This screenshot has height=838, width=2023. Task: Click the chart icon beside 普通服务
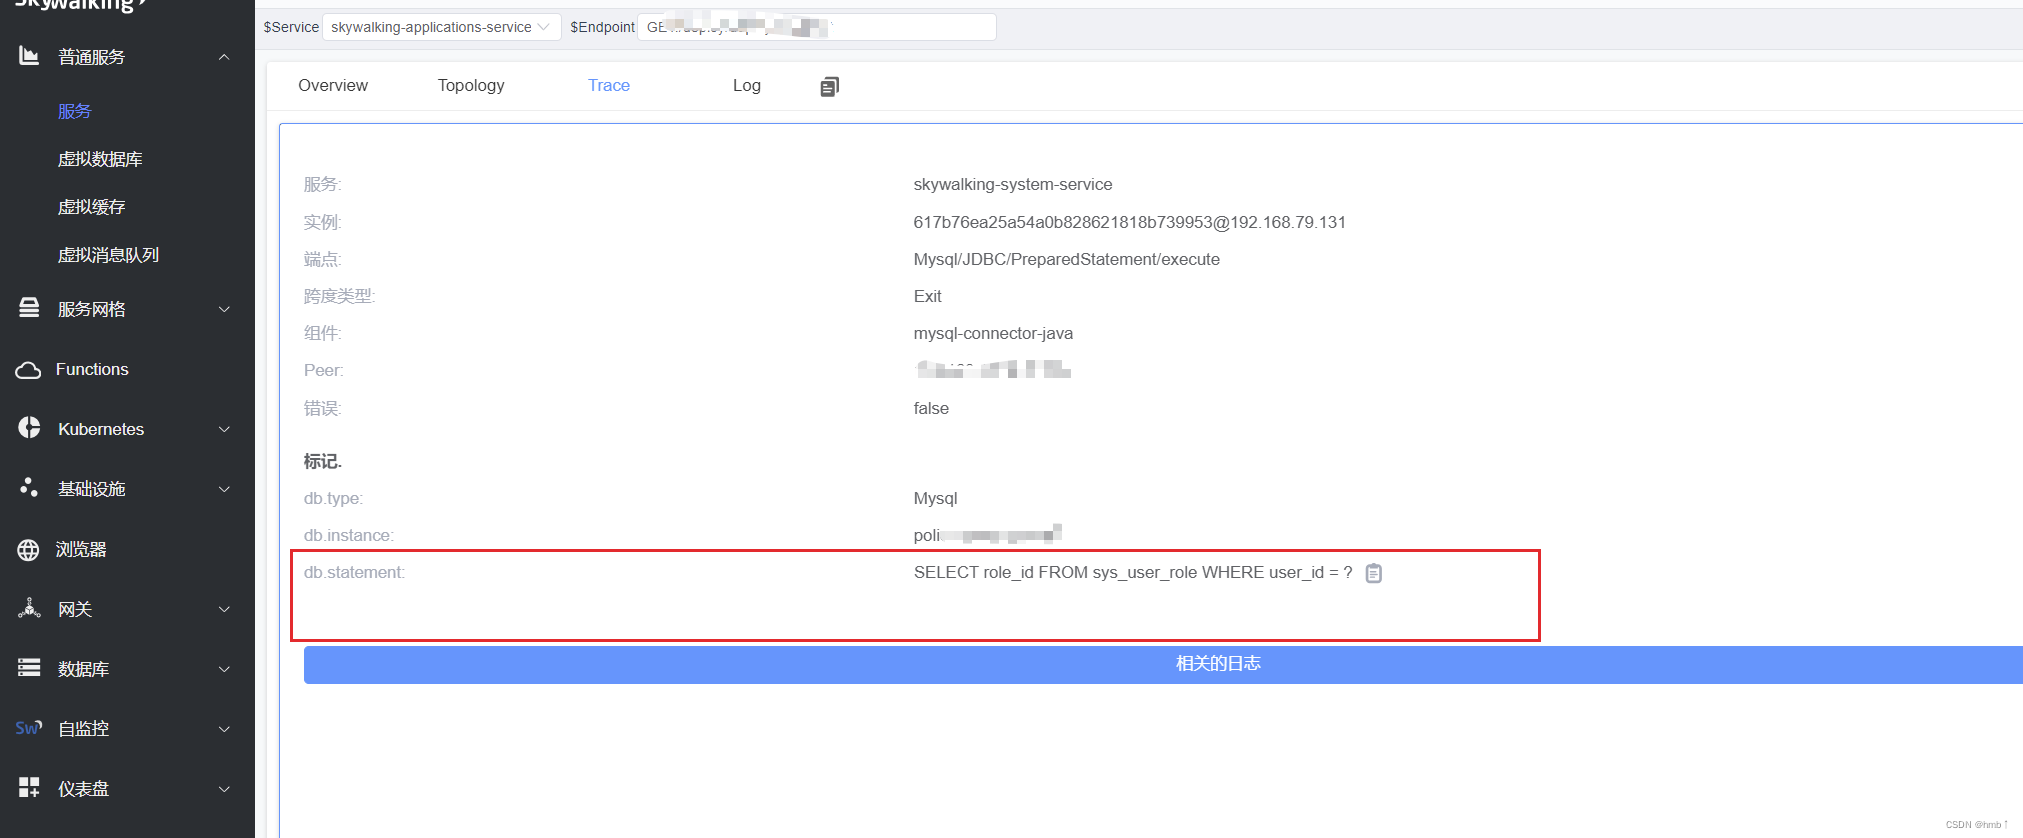pos(29,56)
